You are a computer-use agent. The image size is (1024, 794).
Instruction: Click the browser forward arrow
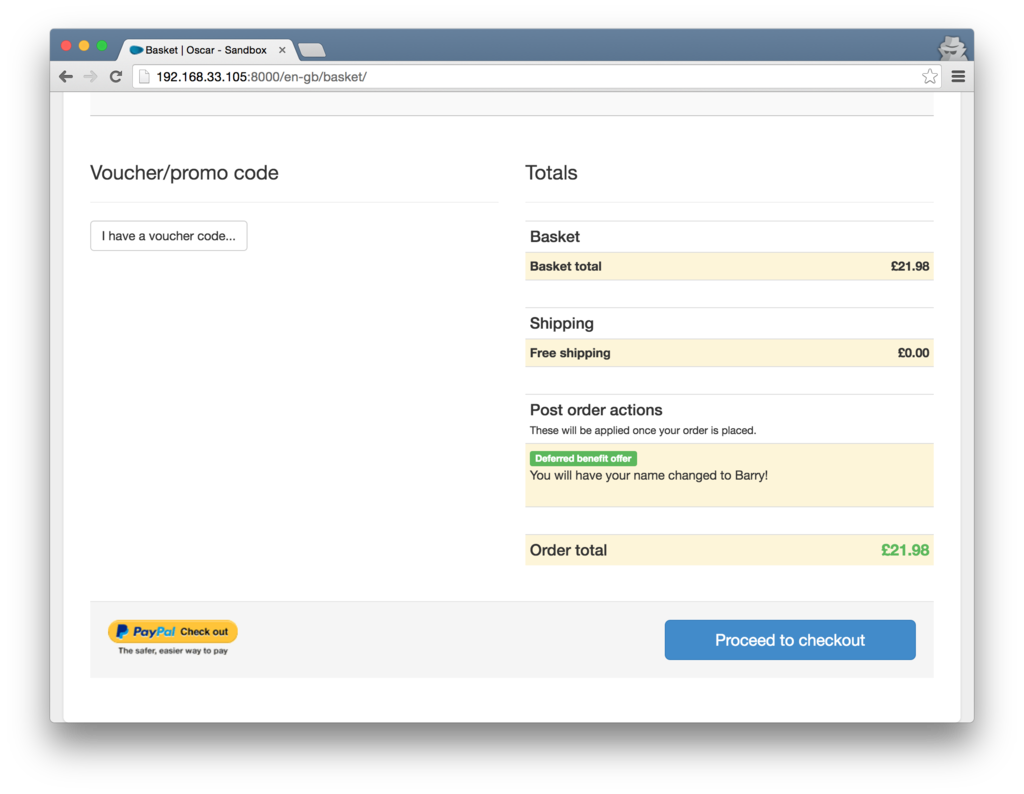(x=91, y=76)
